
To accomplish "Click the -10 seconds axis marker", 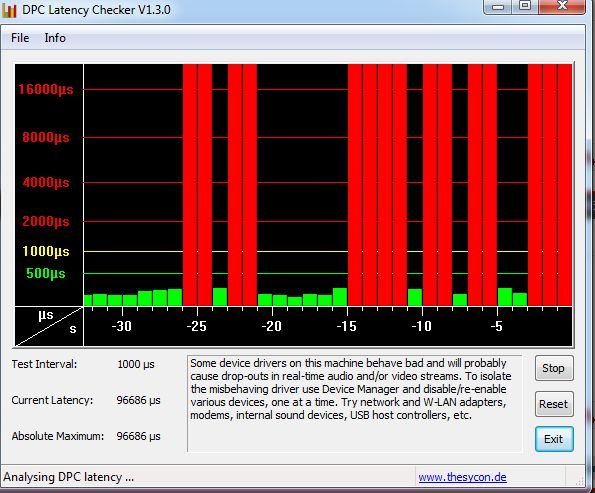I will (422, 326).
